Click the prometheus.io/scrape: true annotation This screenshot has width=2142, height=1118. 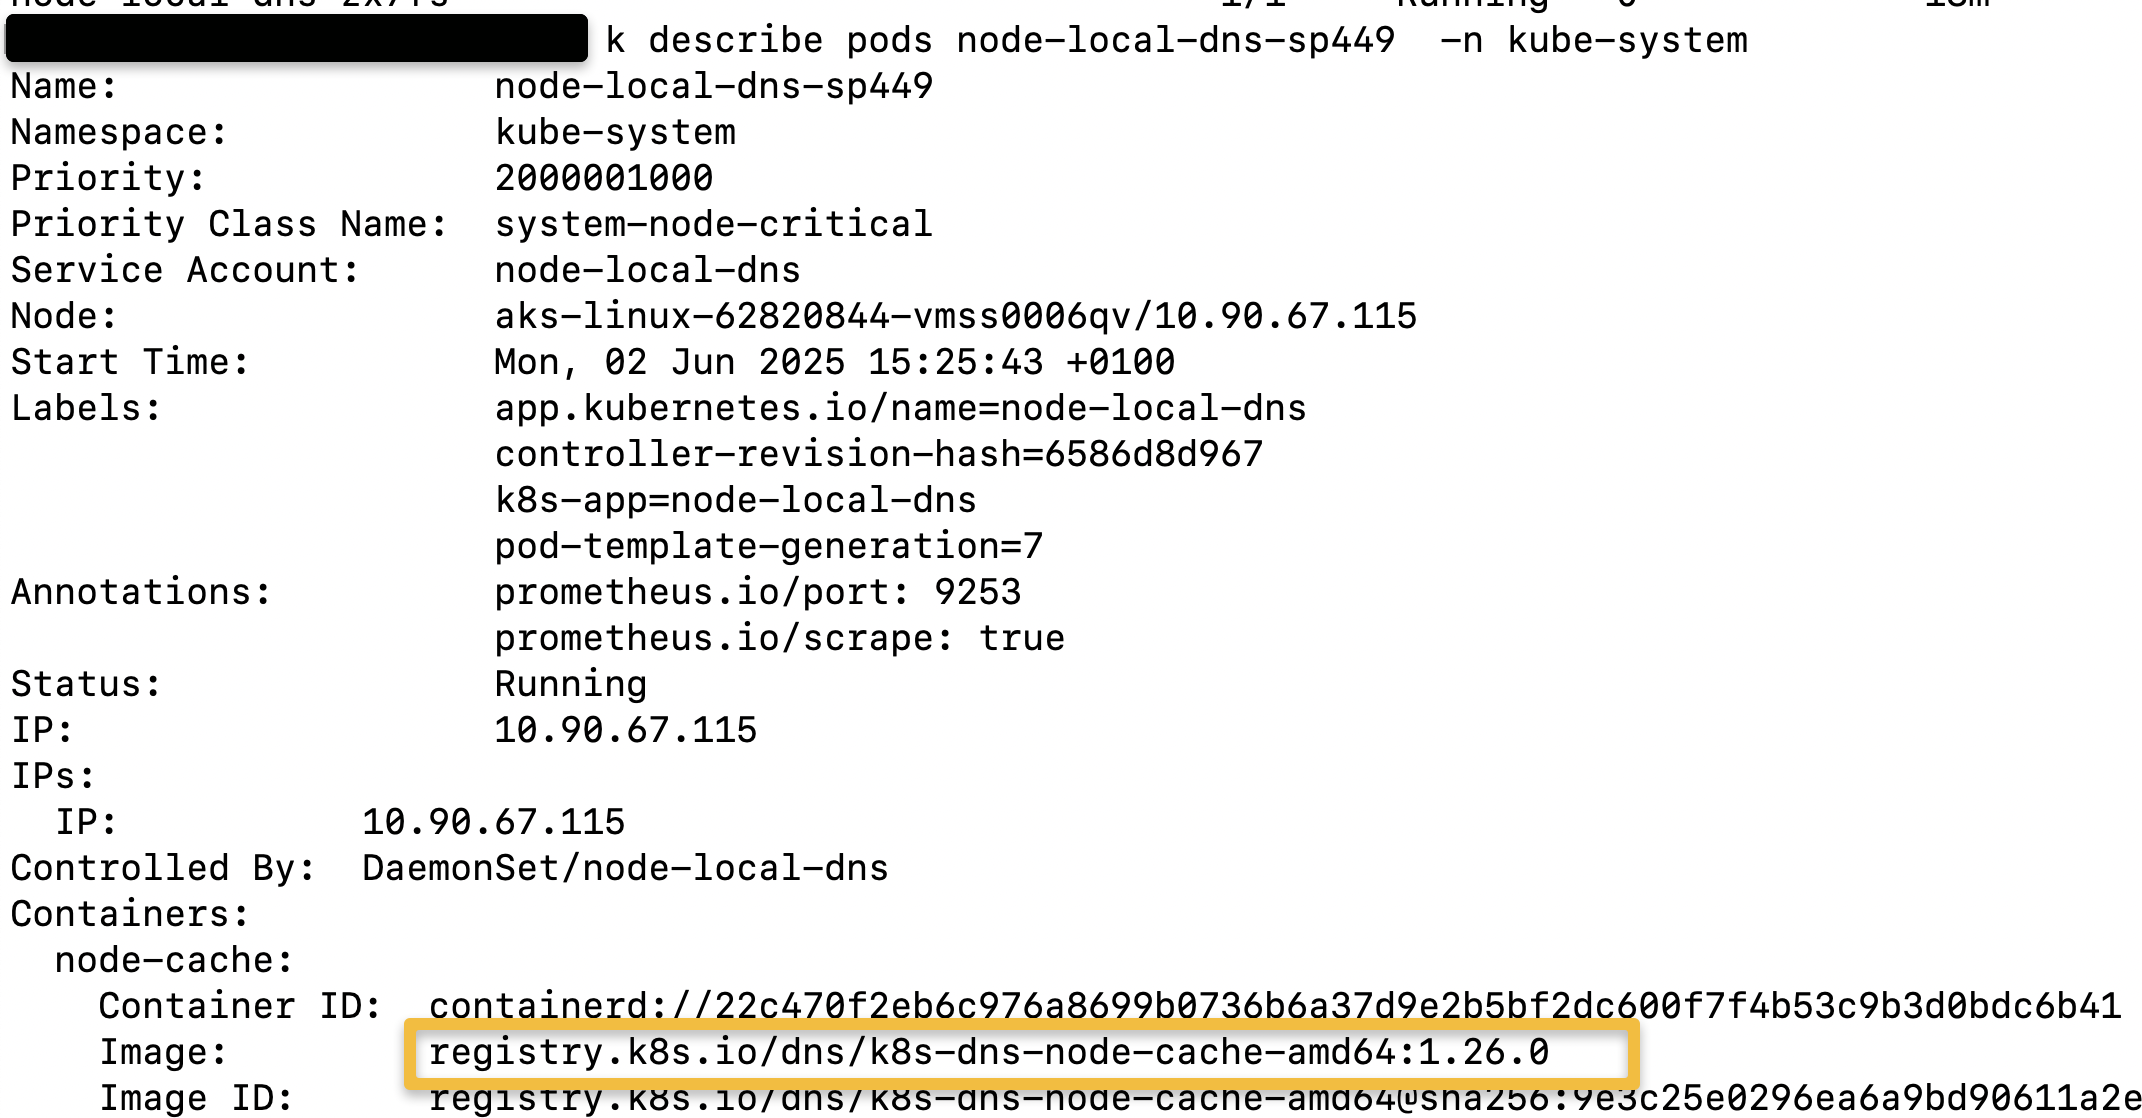click(x=780, y=638)
